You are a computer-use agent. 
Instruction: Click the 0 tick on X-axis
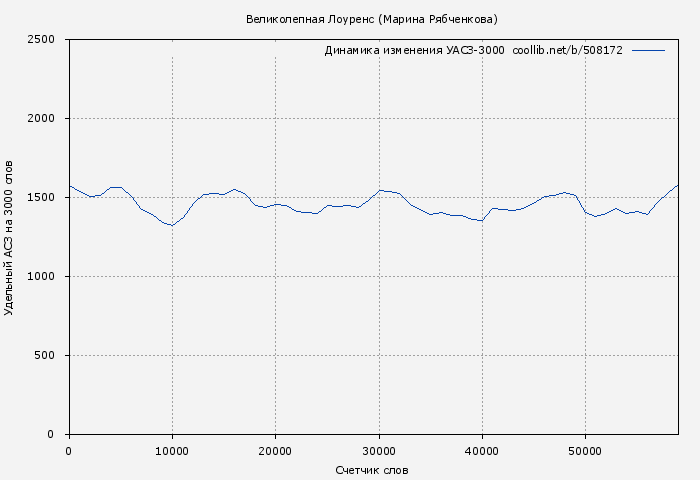tap(69, 451)
